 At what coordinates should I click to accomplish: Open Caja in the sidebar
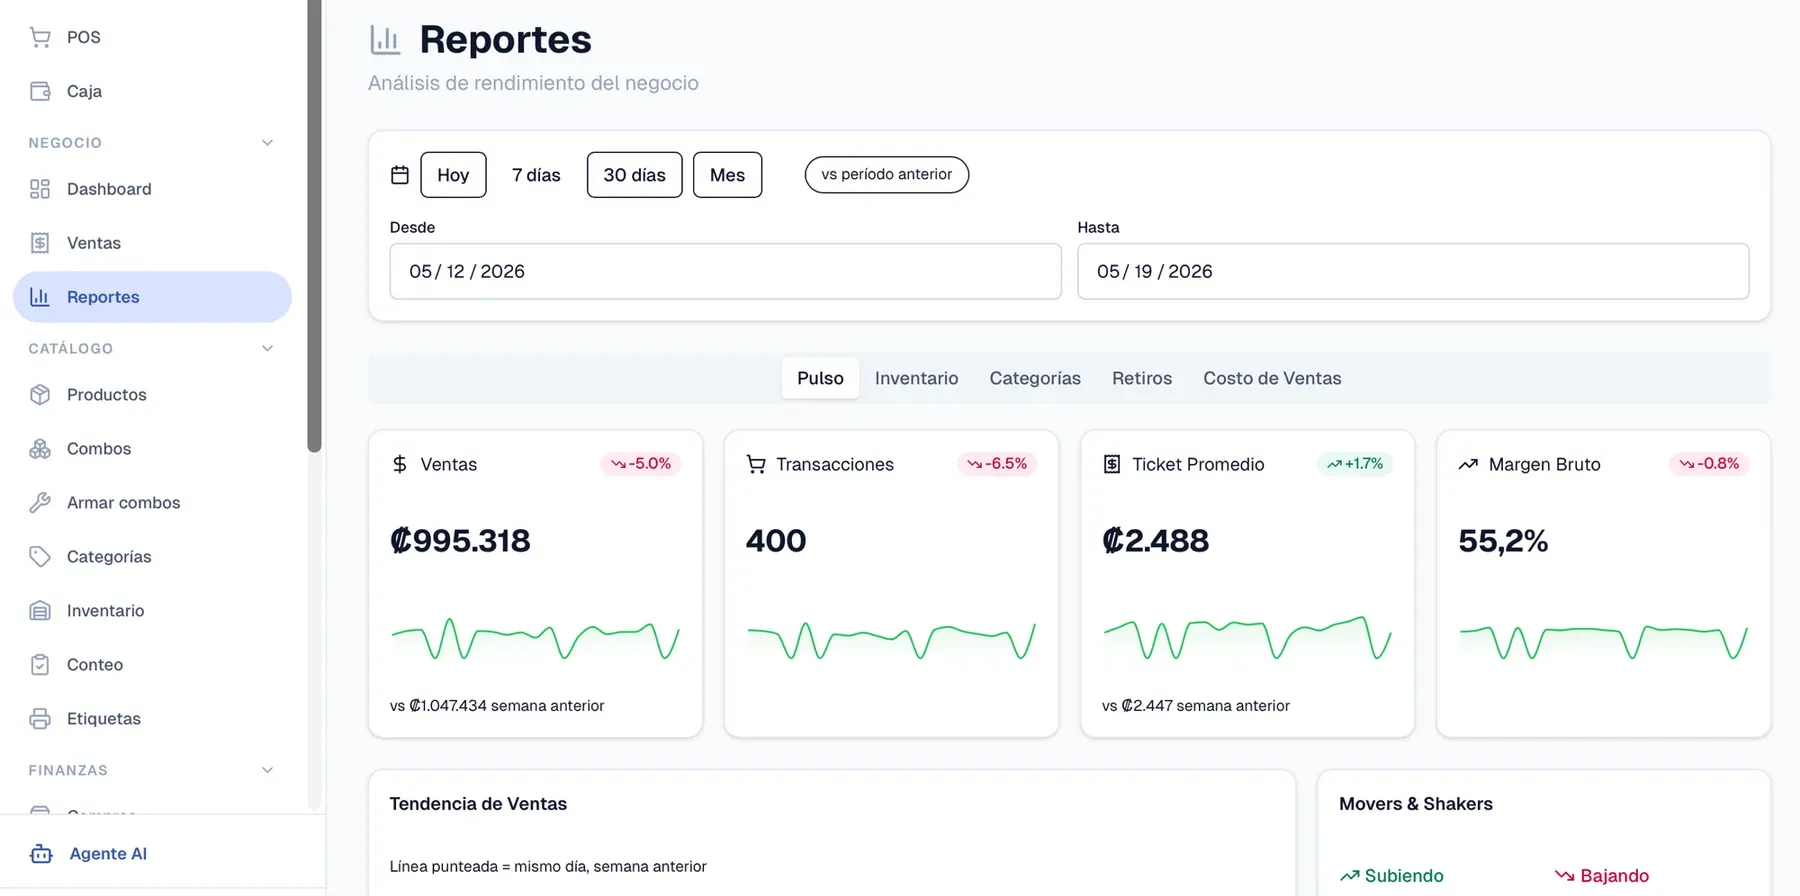(152, 91)
